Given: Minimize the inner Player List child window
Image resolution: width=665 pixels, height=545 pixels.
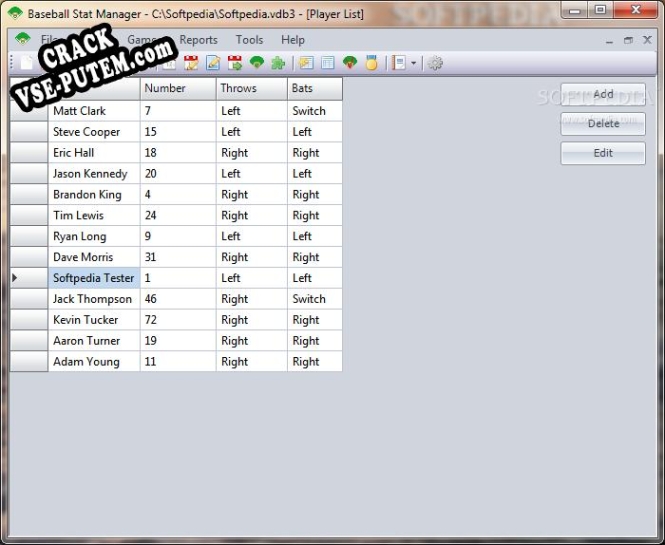Looking at the screenshot, I should point(609,41).
